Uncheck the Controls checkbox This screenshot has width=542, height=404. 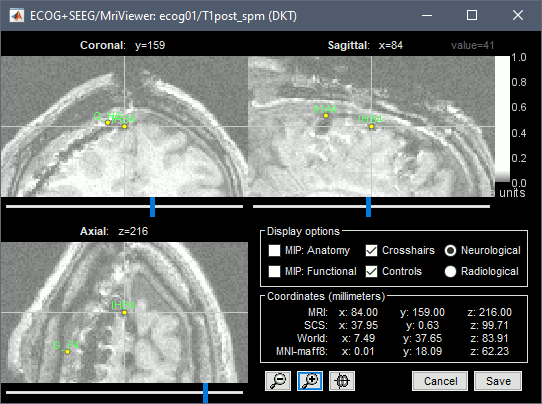point(371,271)
